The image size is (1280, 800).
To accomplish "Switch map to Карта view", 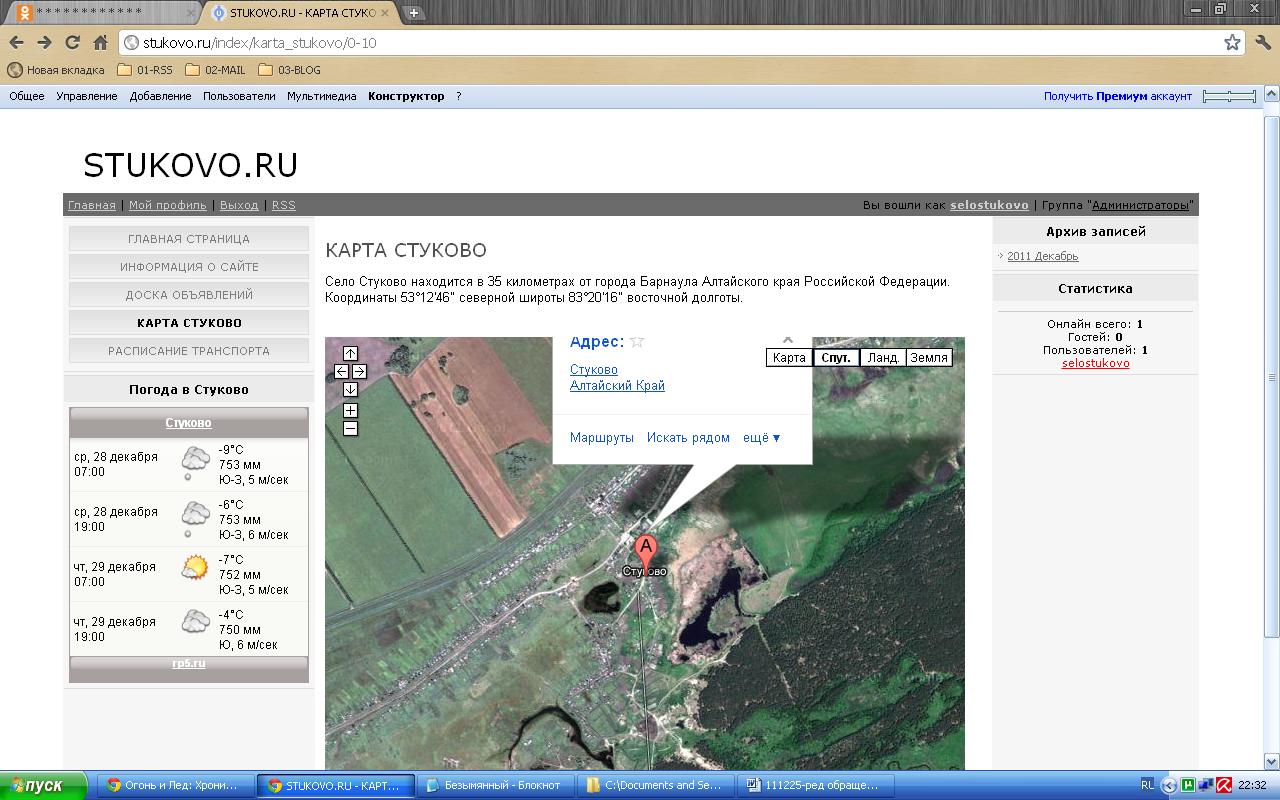I will [789, 357].
